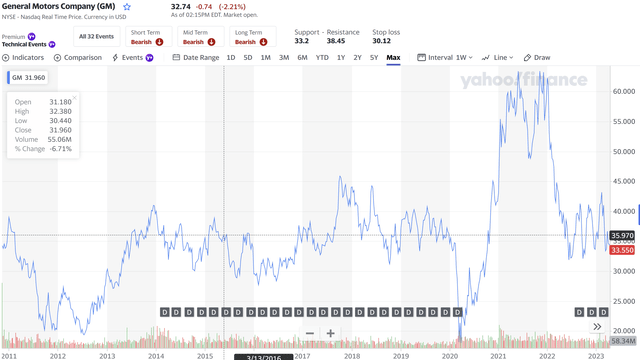The image size is (640, 360).
Task: Click the Volume 55.06M value in tooltip
Action: [59, 140]
